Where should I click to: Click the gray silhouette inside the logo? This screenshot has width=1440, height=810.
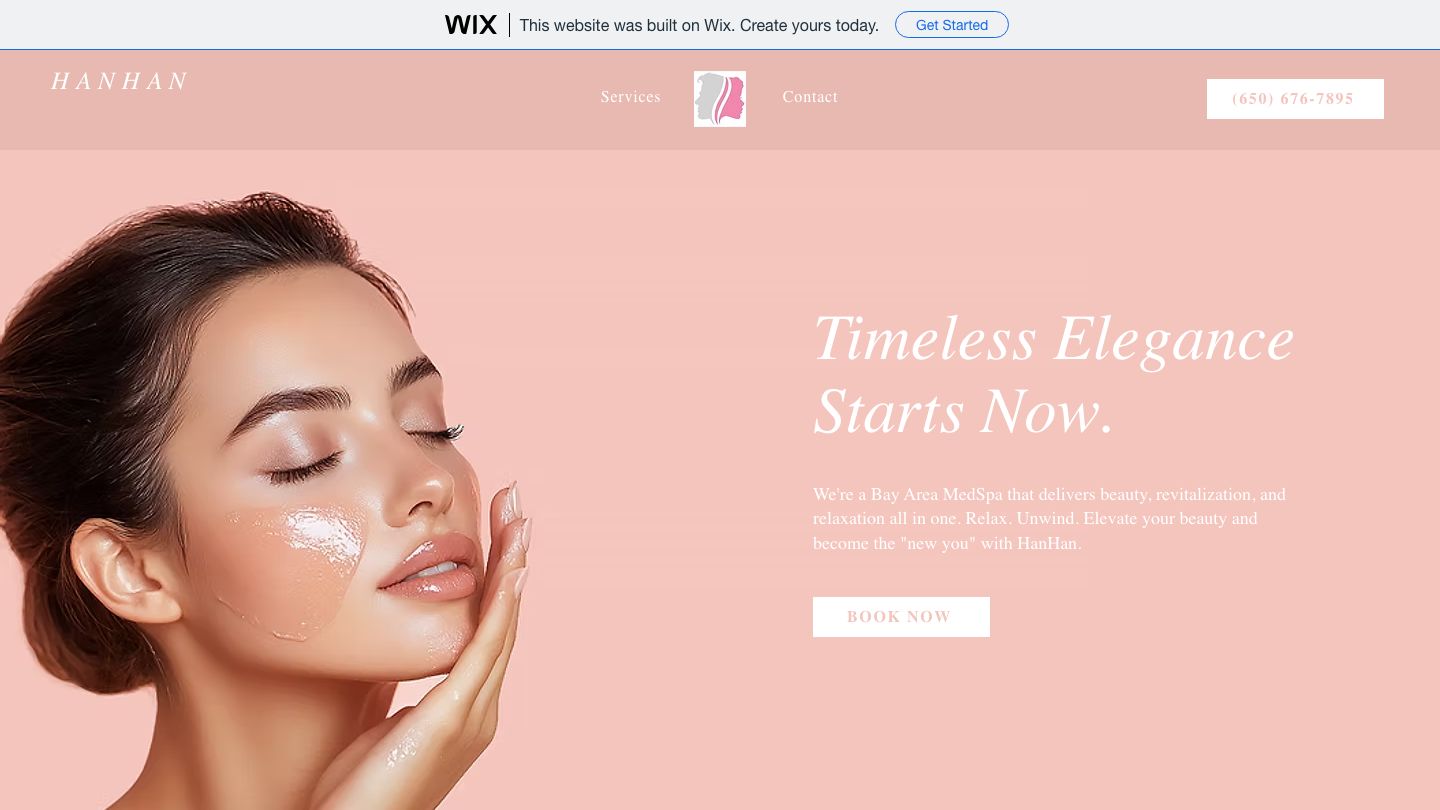point(708,97)
